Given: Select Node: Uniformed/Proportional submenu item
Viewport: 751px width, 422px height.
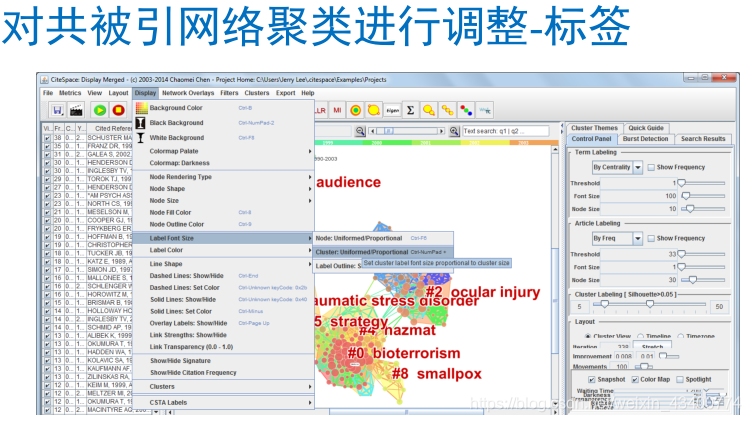Looking at the screenshot, I should 383,238.
